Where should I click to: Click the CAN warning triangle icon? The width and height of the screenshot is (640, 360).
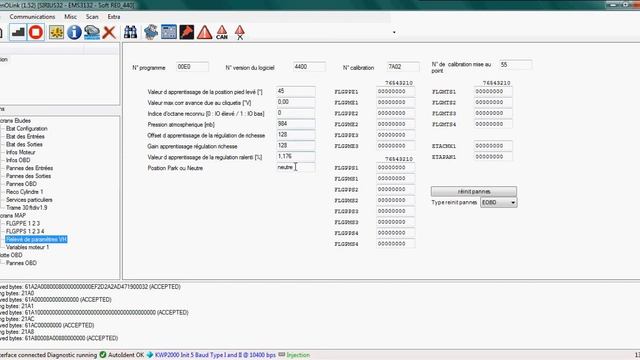[222, 32]
